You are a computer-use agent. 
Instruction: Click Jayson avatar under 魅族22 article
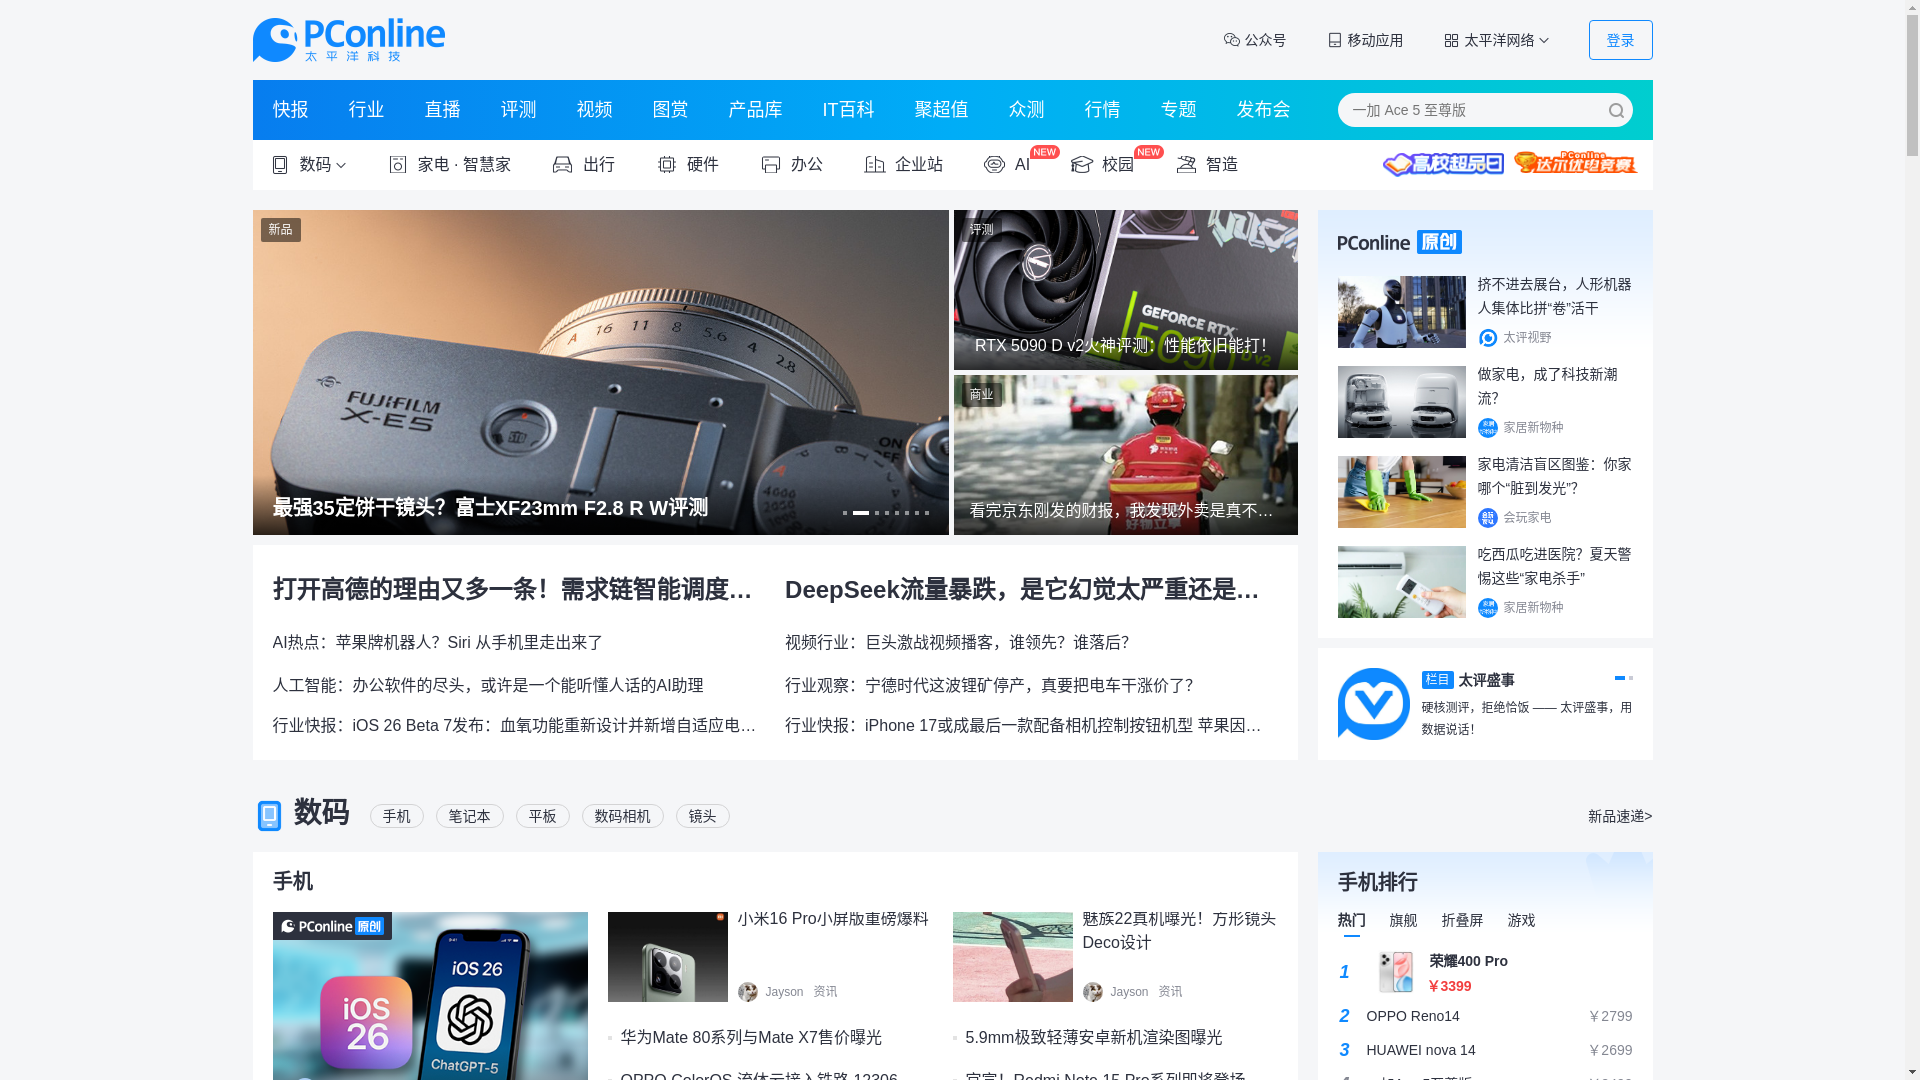(x=1092, y=992)
